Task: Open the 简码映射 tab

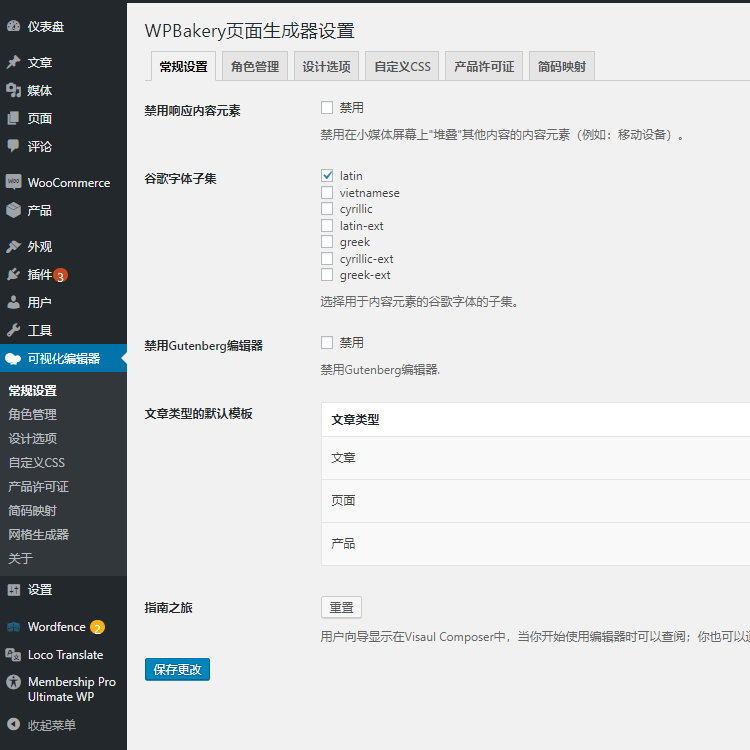Action: point(562,66)
